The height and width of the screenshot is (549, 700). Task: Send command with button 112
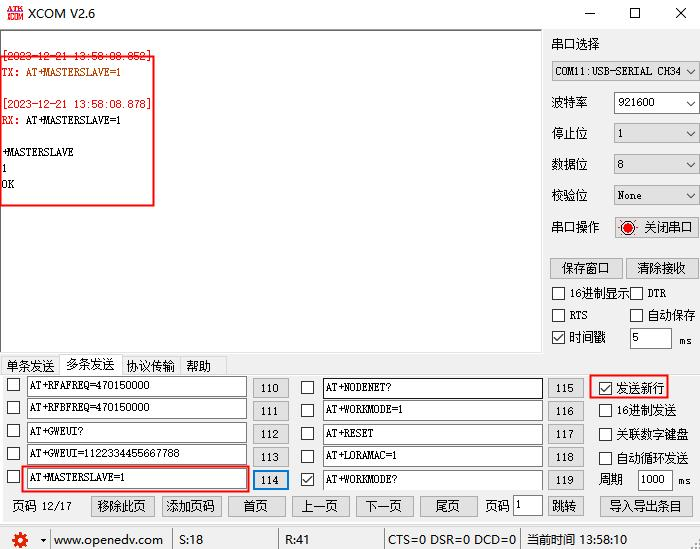[271, 434]
